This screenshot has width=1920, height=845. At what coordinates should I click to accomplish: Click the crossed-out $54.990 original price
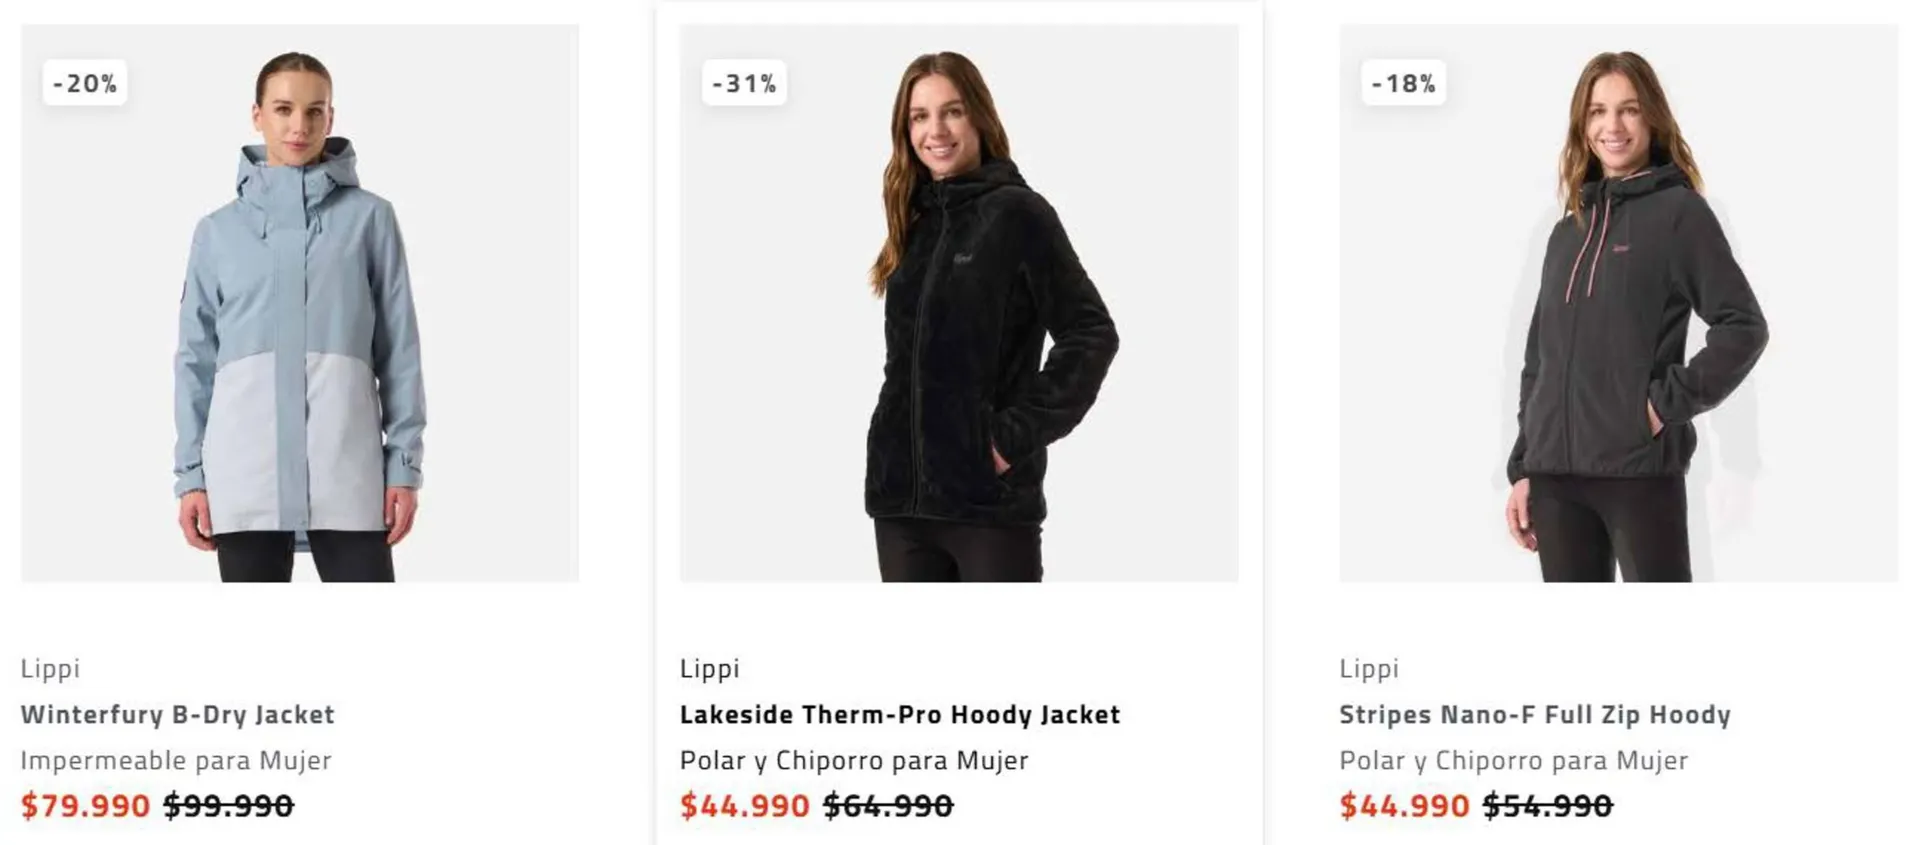pos(1548,805)
